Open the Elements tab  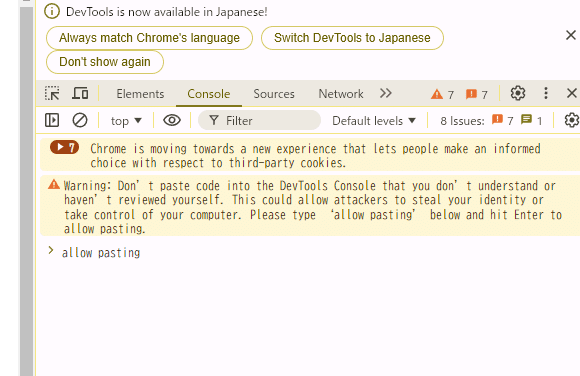(x=140, y=94)
